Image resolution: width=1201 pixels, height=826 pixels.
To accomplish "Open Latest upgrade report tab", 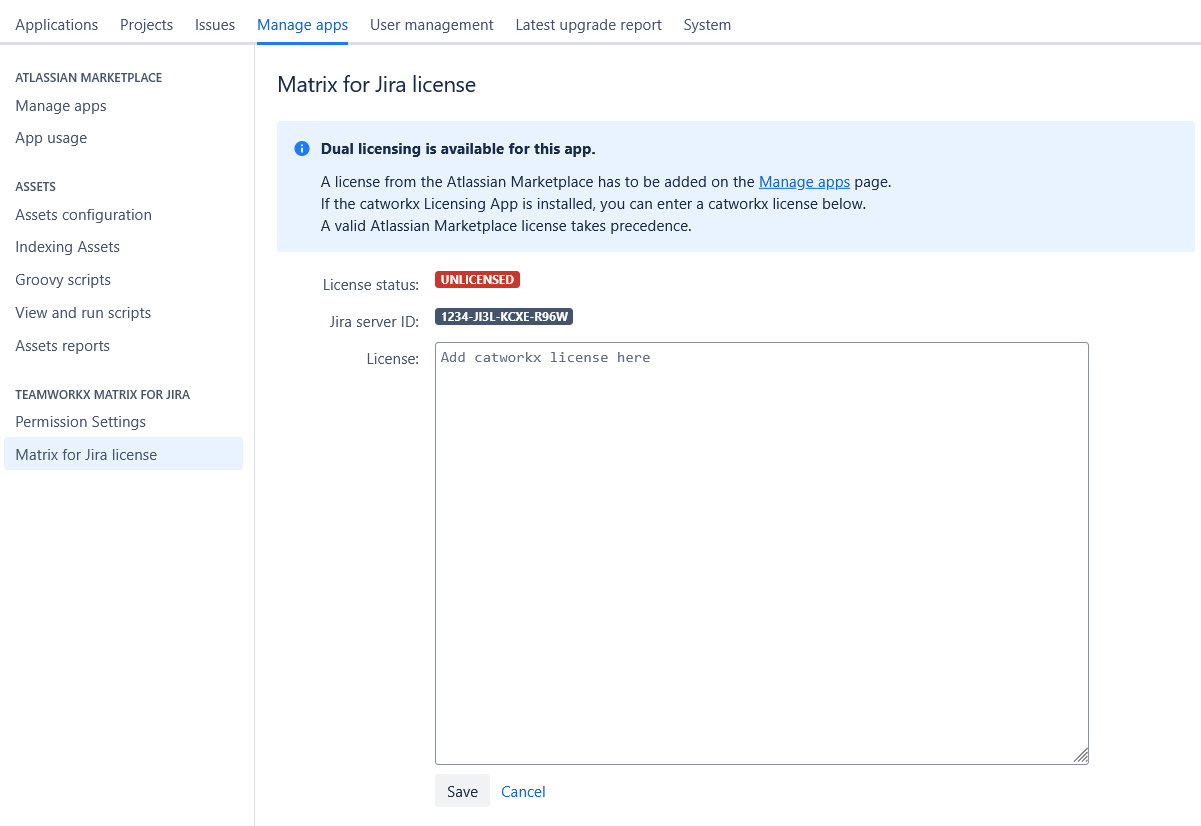I will (588, 25).
